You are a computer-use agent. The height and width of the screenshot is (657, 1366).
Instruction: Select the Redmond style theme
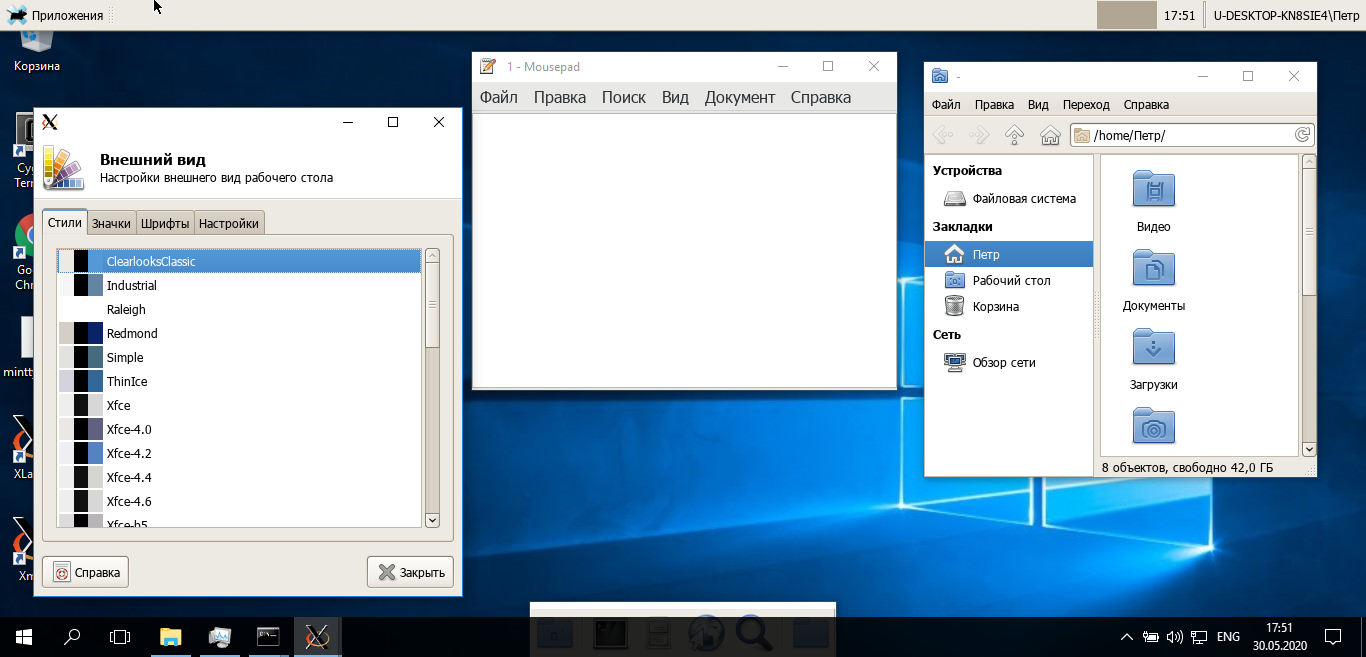(132, 334)
